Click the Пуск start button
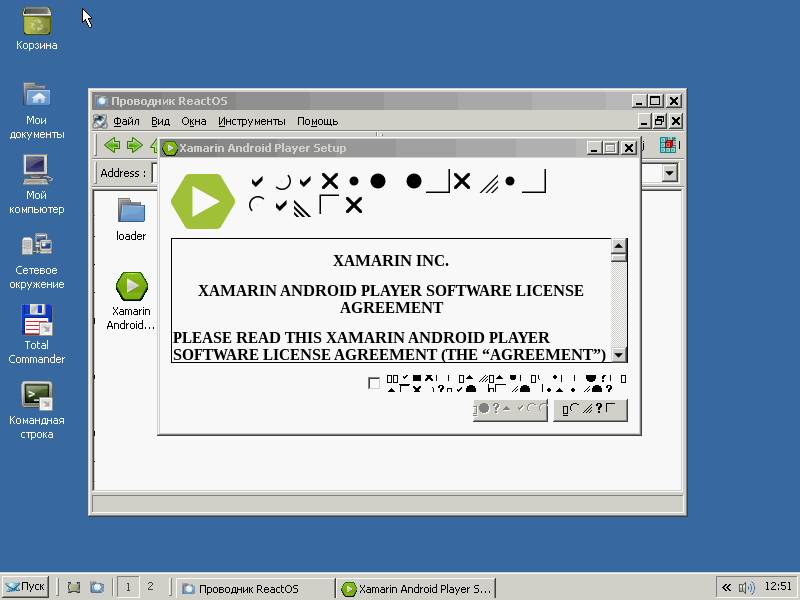Screen dimensions: 800x600 pos(26,587)
